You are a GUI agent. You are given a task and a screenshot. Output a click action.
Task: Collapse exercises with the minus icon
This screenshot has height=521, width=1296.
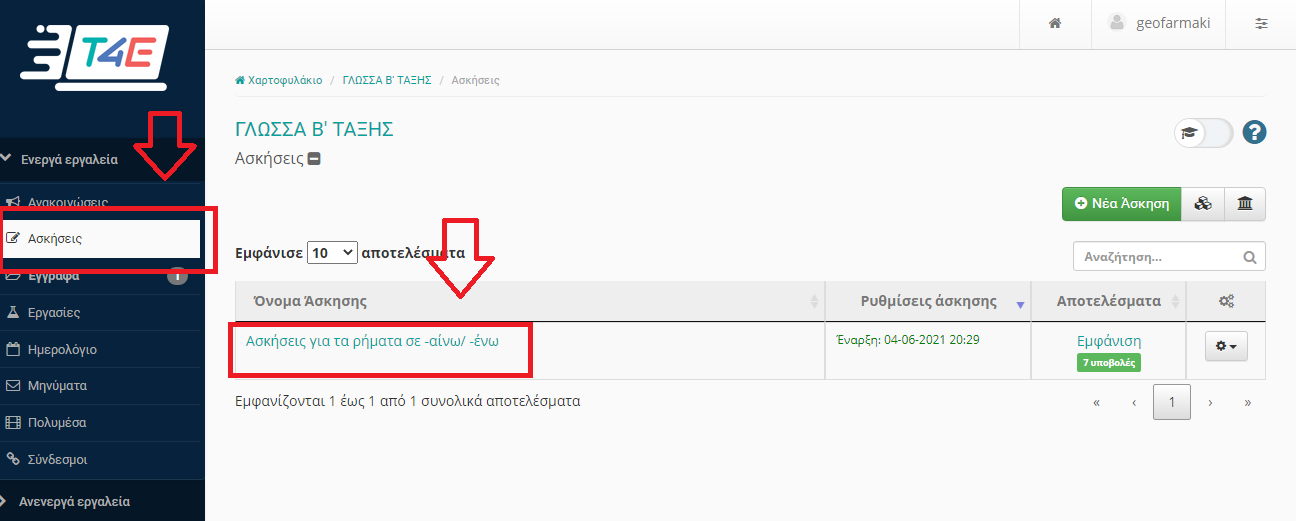(x=314, y=159)
